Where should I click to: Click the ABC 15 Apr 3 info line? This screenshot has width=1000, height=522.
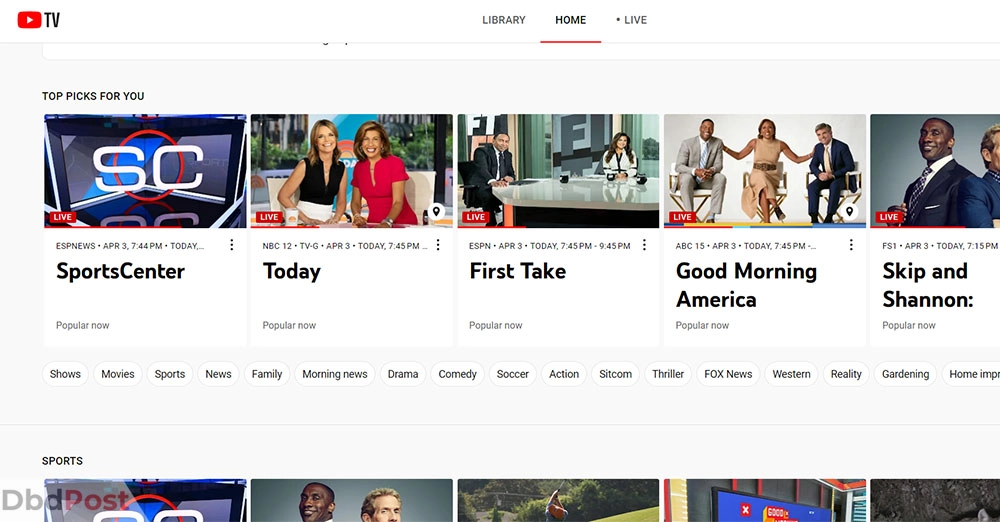point(746,246)
